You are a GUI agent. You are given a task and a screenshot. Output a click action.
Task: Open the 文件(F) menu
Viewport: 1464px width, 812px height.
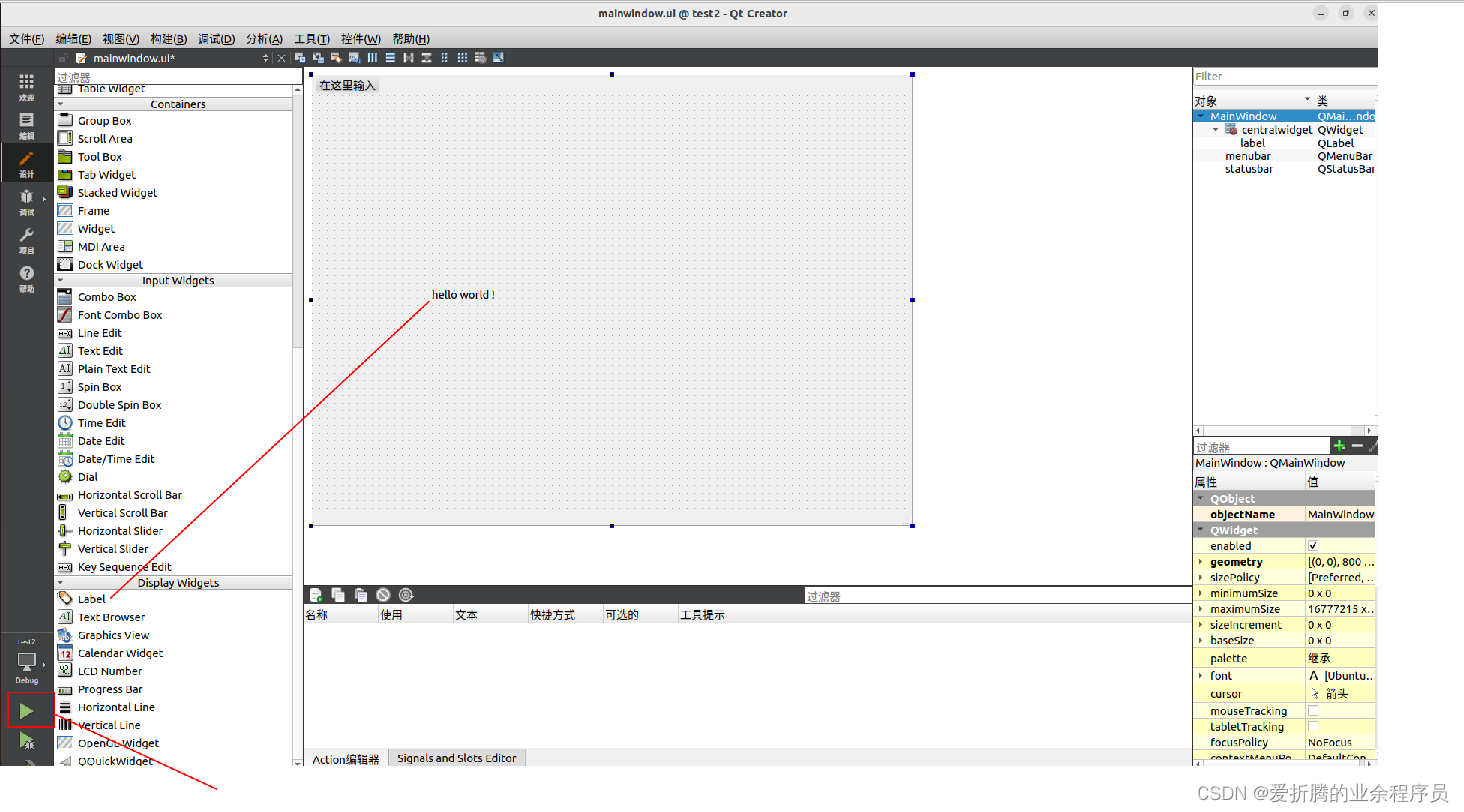(26, 39)
